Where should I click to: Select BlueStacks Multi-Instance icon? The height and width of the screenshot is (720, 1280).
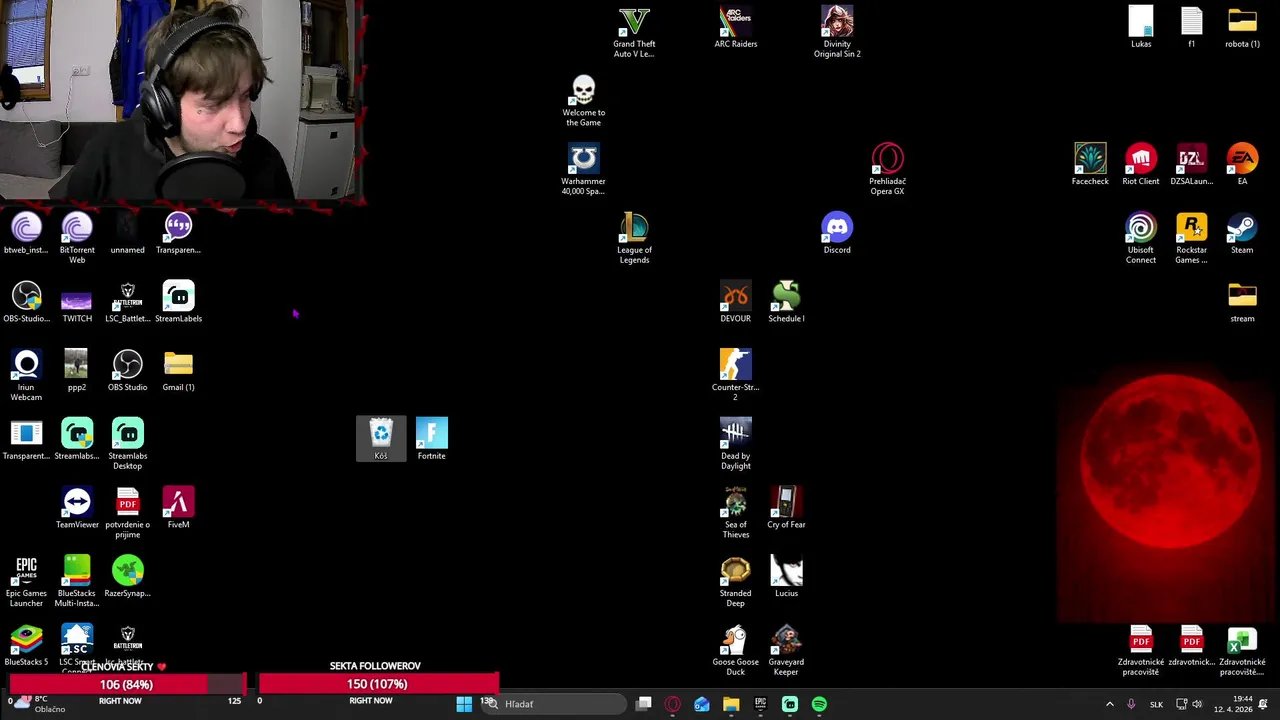pos(77,582)
